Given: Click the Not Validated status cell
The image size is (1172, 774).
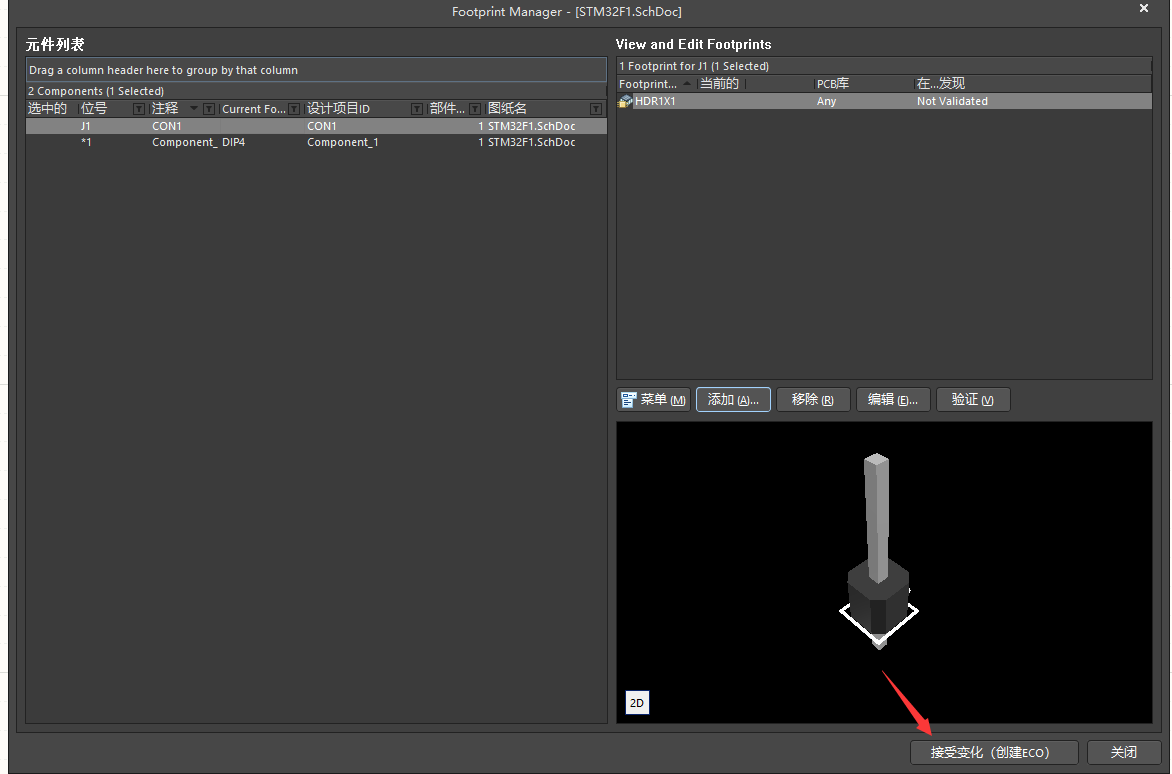Looking at the screenshot, I should (952, 101).
